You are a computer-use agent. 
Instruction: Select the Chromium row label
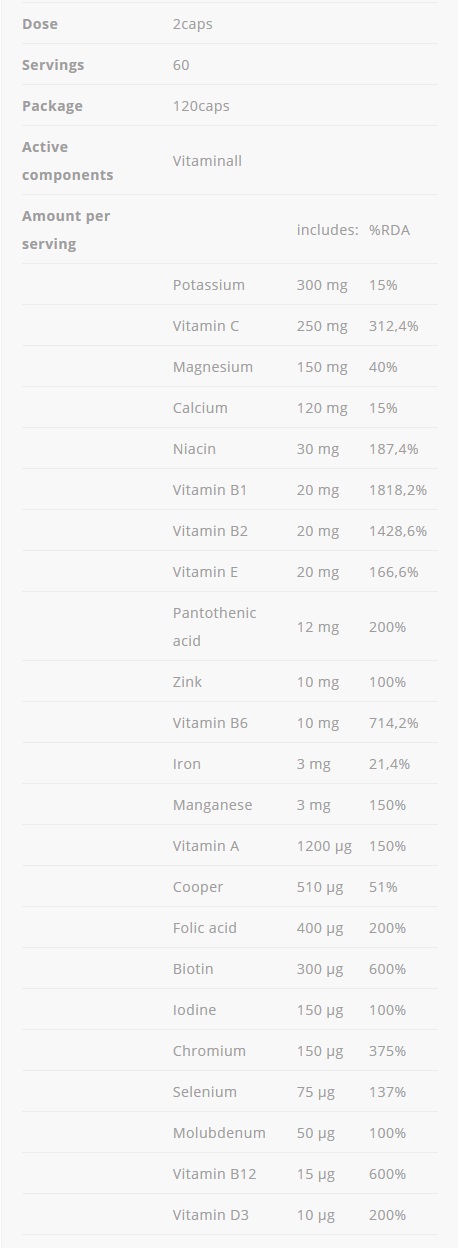point(209,1051)
